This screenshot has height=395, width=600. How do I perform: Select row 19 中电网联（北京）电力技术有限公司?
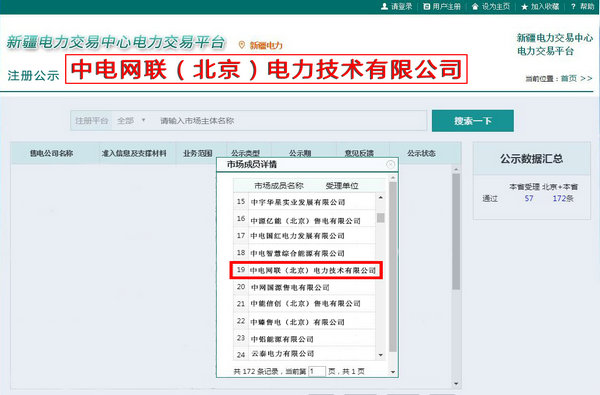point(306,270)
